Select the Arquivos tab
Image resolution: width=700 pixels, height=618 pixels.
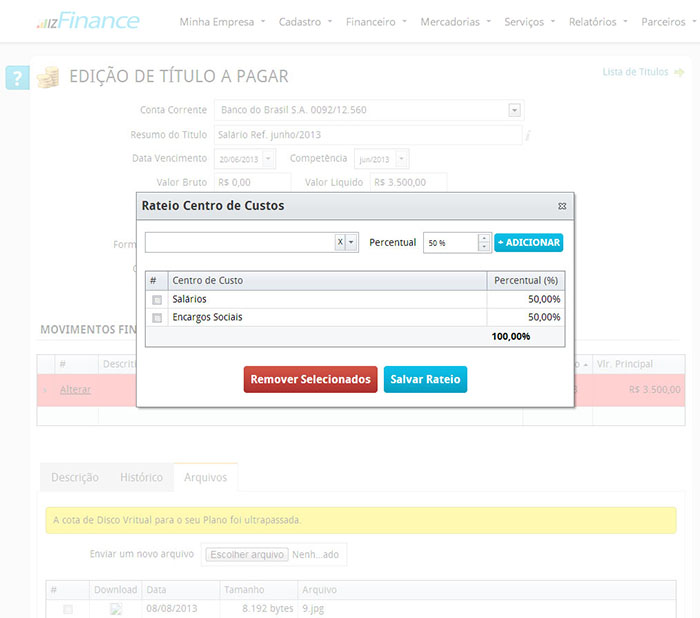tap(205, 477)
